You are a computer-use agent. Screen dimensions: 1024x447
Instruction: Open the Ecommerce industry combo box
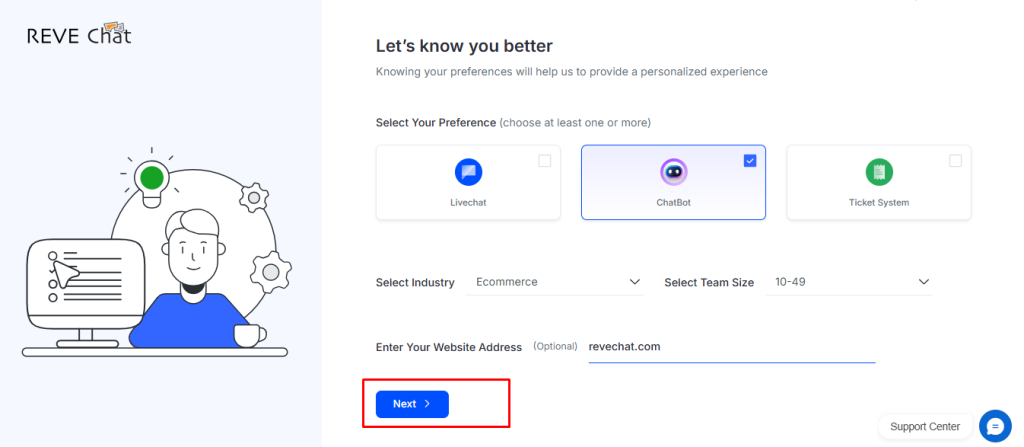pos(554,282)
